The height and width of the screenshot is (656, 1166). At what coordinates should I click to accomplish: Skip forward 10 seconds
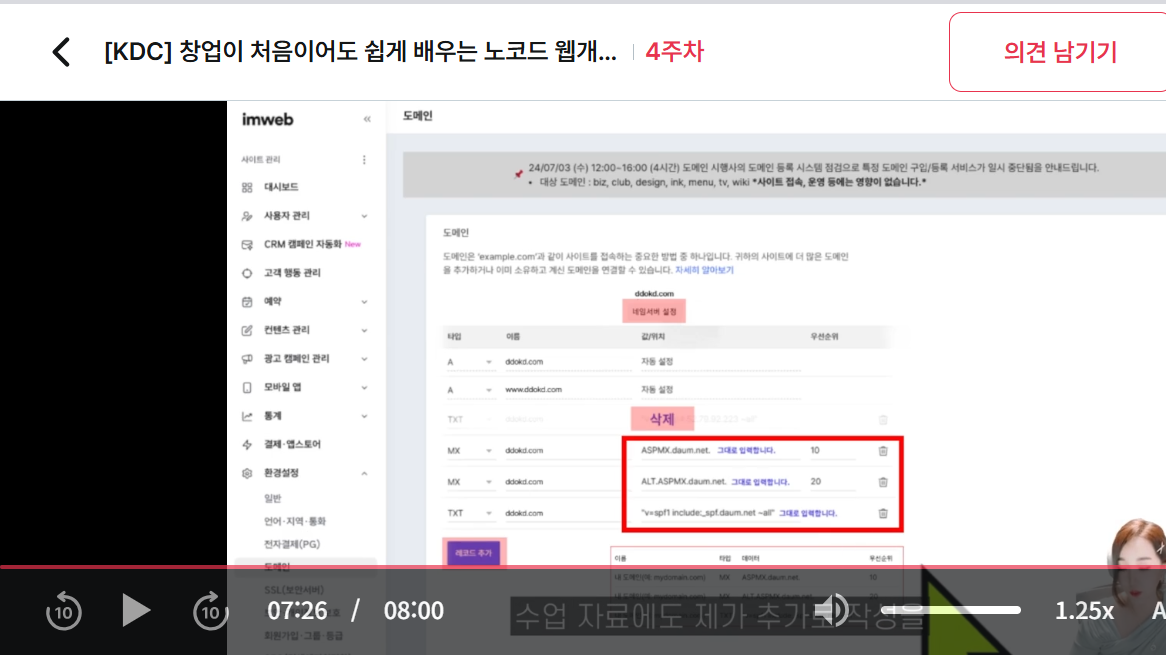pos(210,611)
